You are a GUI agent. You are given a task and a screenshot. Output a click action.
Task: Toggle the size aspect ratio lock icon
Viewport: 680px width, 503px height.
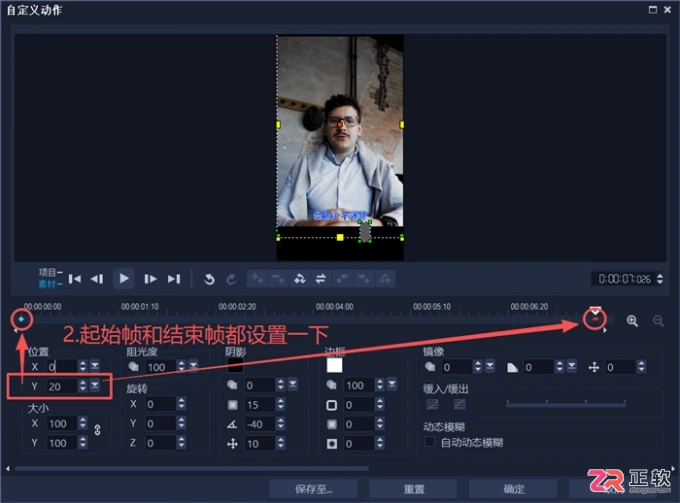97,430
